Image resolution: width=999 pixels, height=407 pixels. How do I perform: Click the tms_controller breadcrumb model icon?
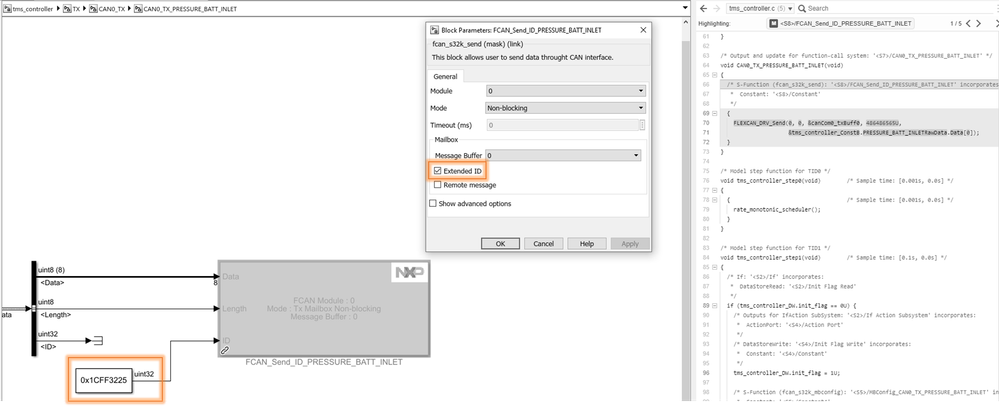coord(8,10)
